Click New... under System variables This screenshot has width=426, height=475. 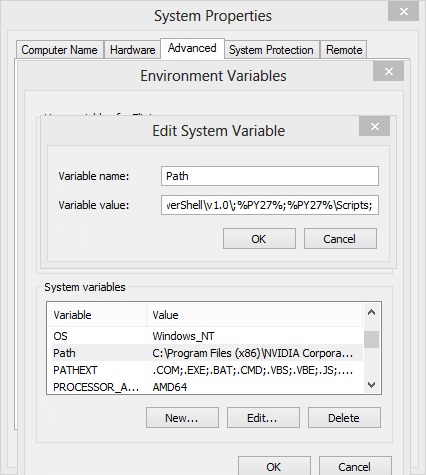click(x=182, y=417)
